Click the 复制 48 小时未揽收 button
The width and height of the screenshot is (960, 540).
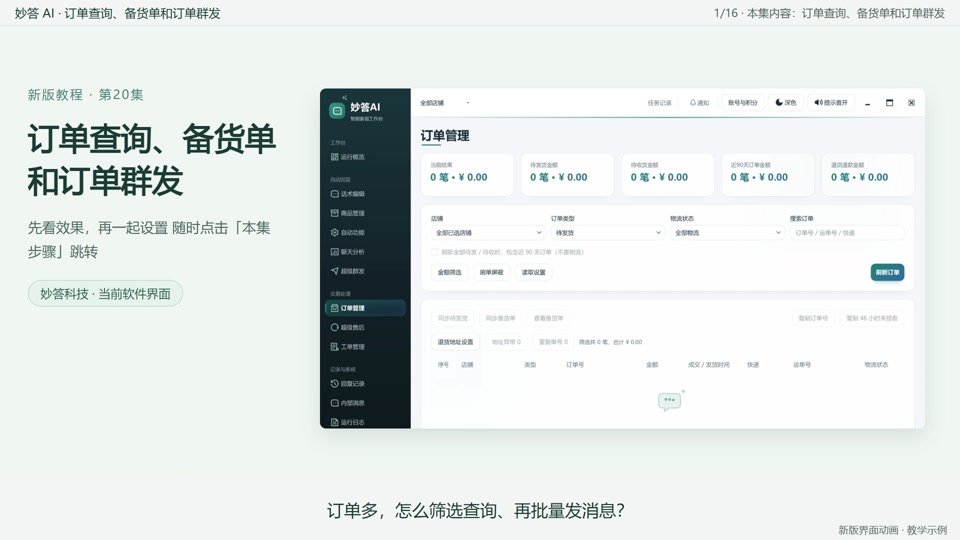872,318
